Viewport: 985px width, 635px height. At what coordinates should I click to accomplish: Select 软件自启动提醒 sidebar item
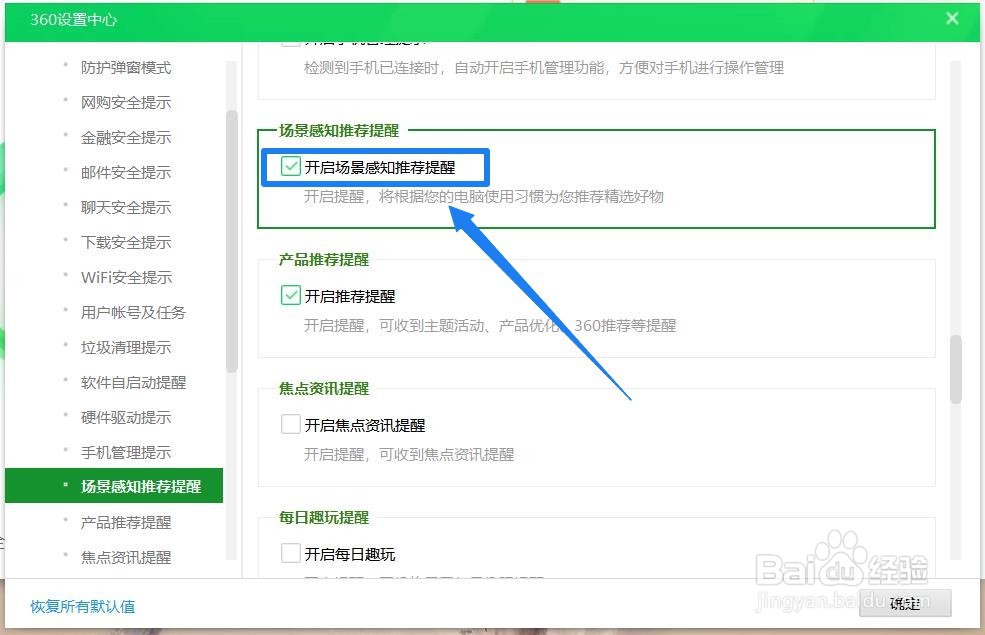point(133,383)
